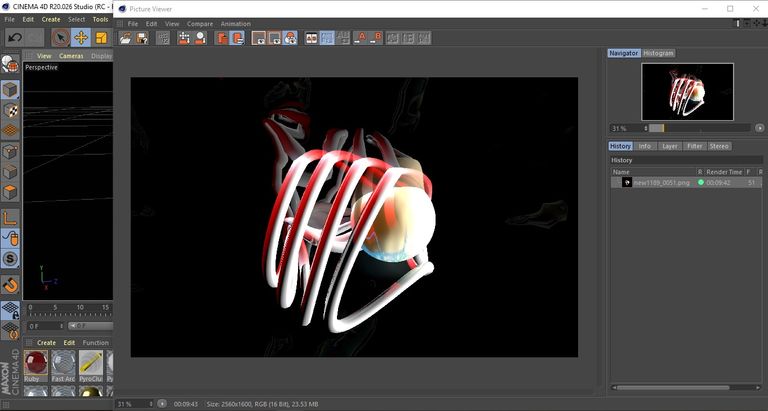Select the Live Selection arrow tool
Screen dimensions: 768x411
[60, 38]
